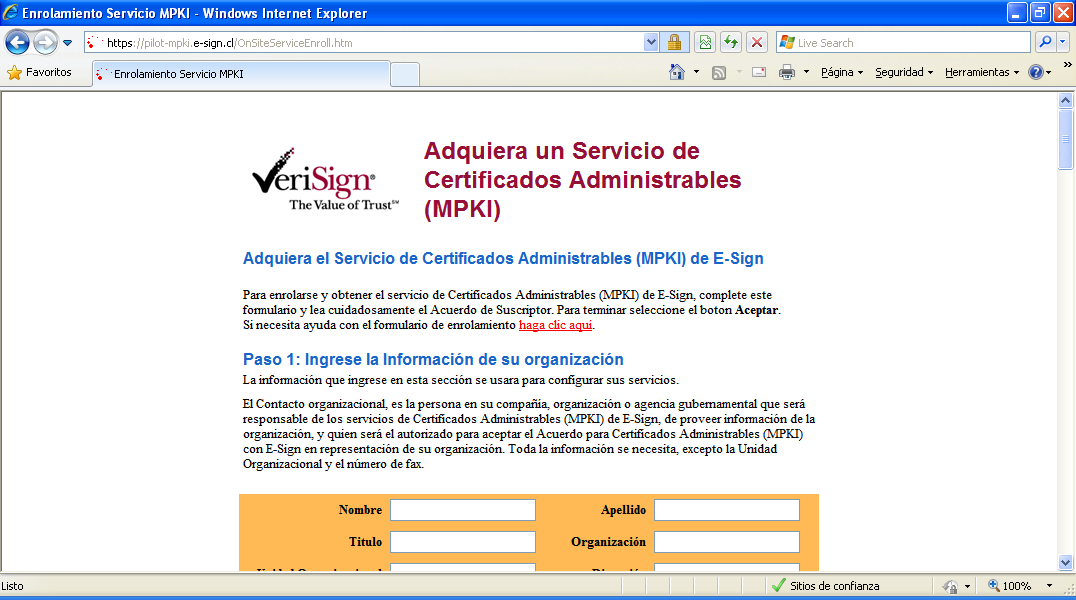Click the security padlock icon in address bar

tap(674, 43)
